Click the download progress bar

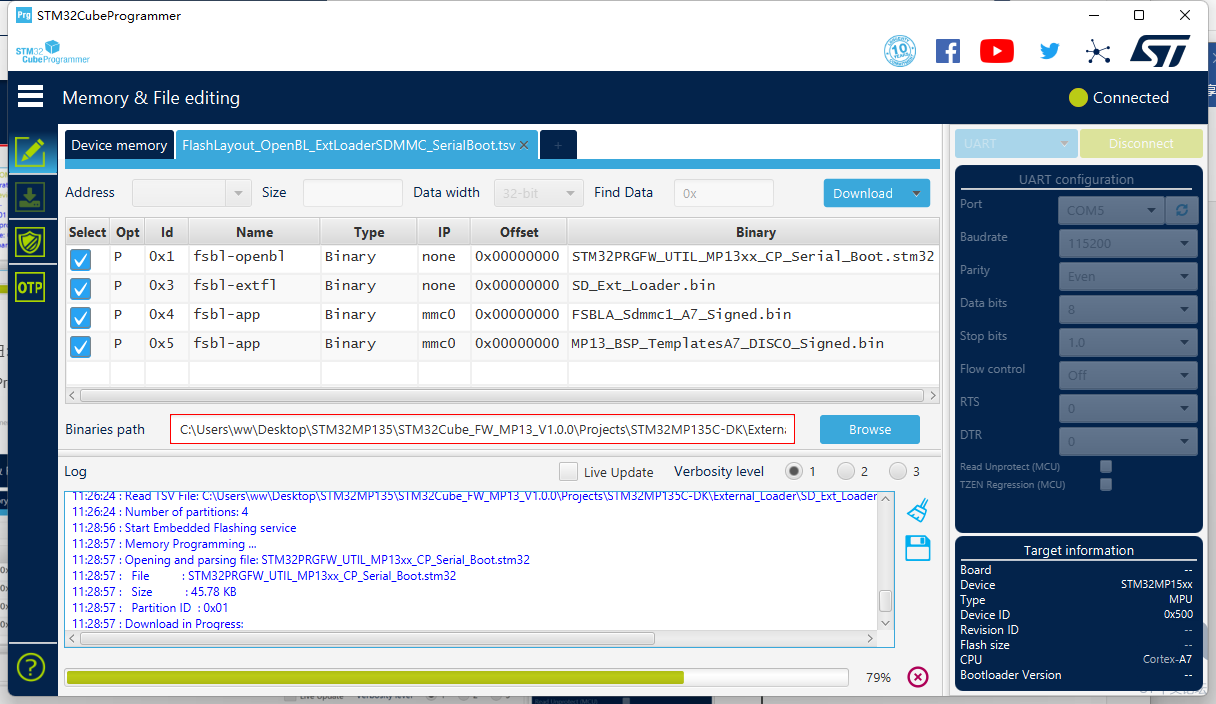457,677
